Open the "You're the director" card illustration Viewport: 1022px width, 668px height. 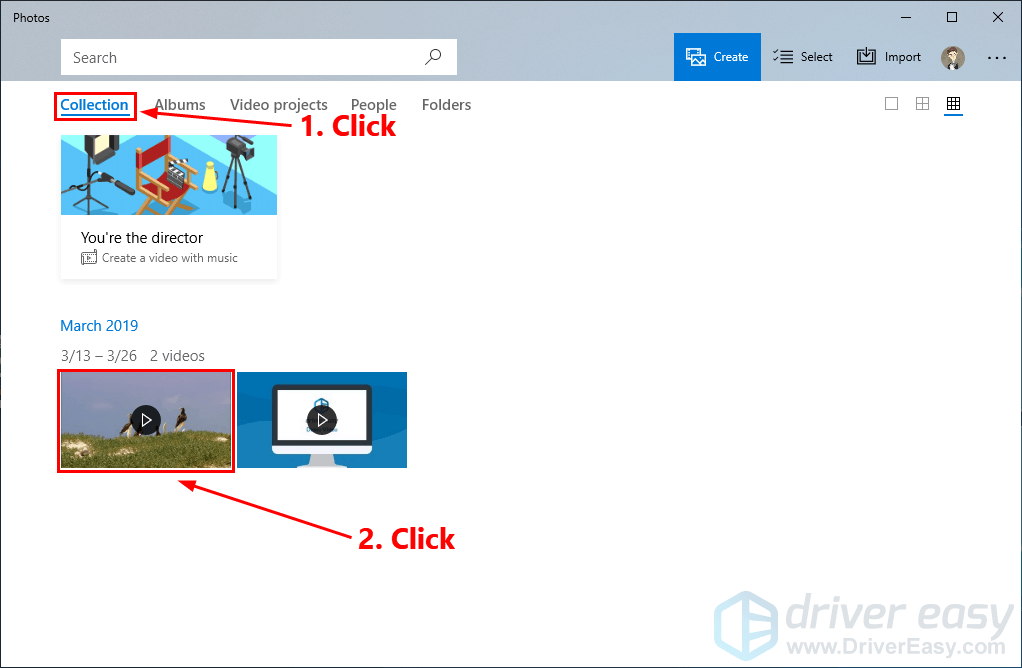[169, 175]
